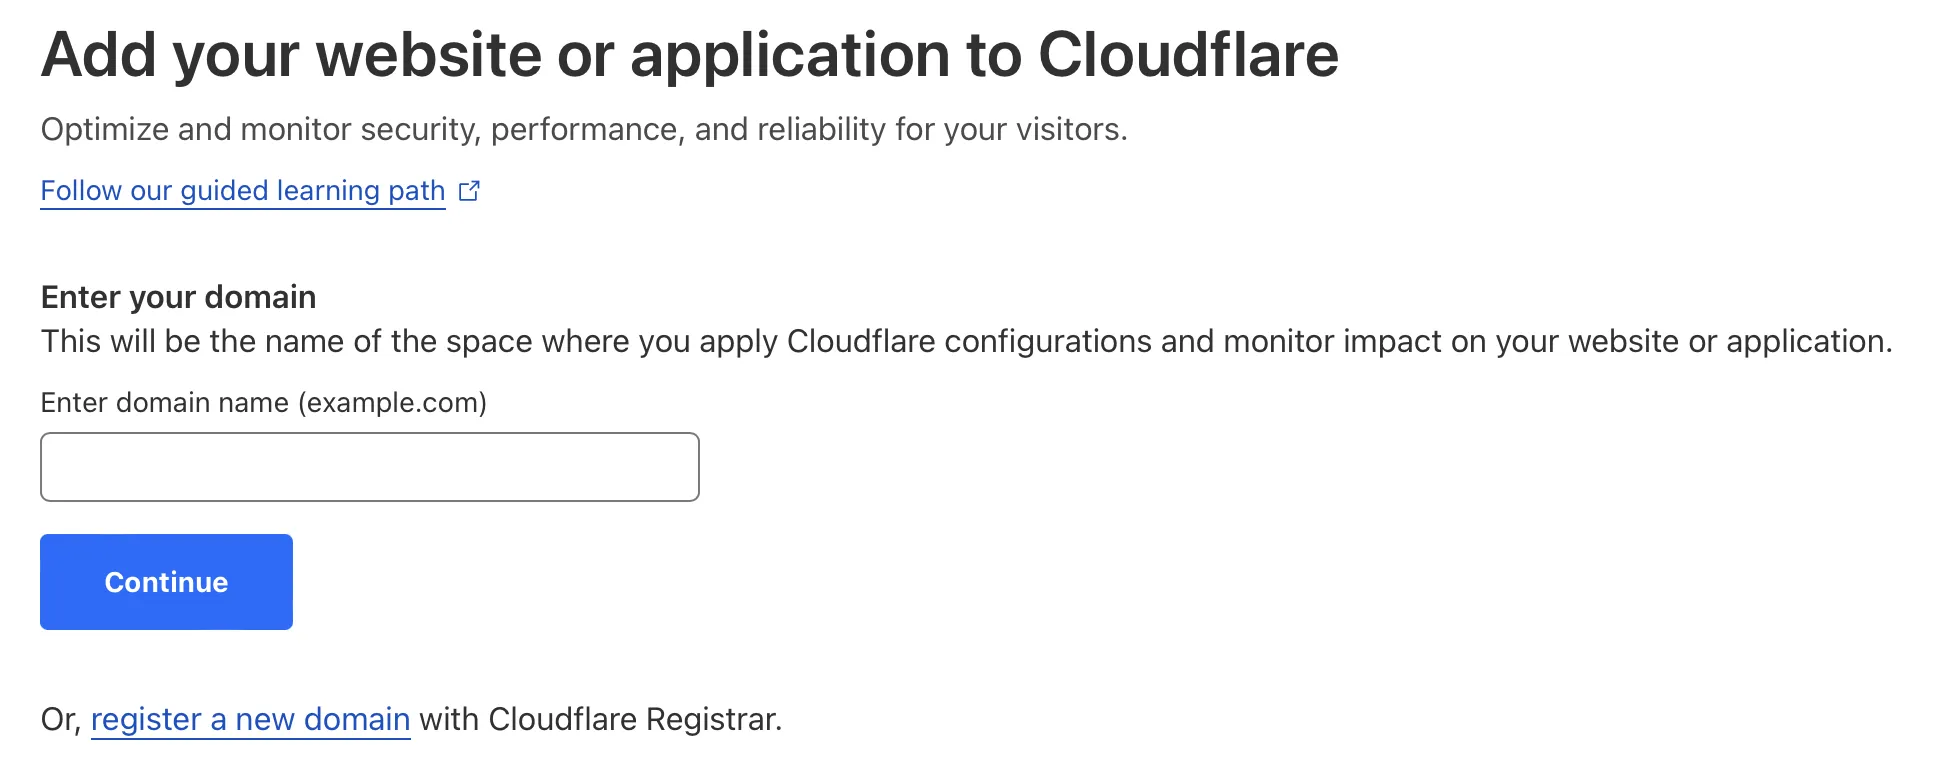Image resolution: width=1952 pixels, height=784 pixels.
Task: Open the "Follow our guided learning path" link
Action: click(242, 191)
